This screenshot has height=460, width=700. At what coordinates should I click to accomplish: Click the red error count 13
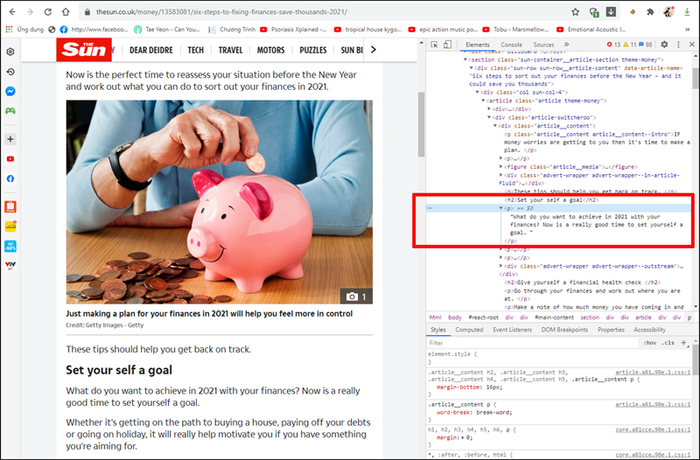click(x=614, y=45)
